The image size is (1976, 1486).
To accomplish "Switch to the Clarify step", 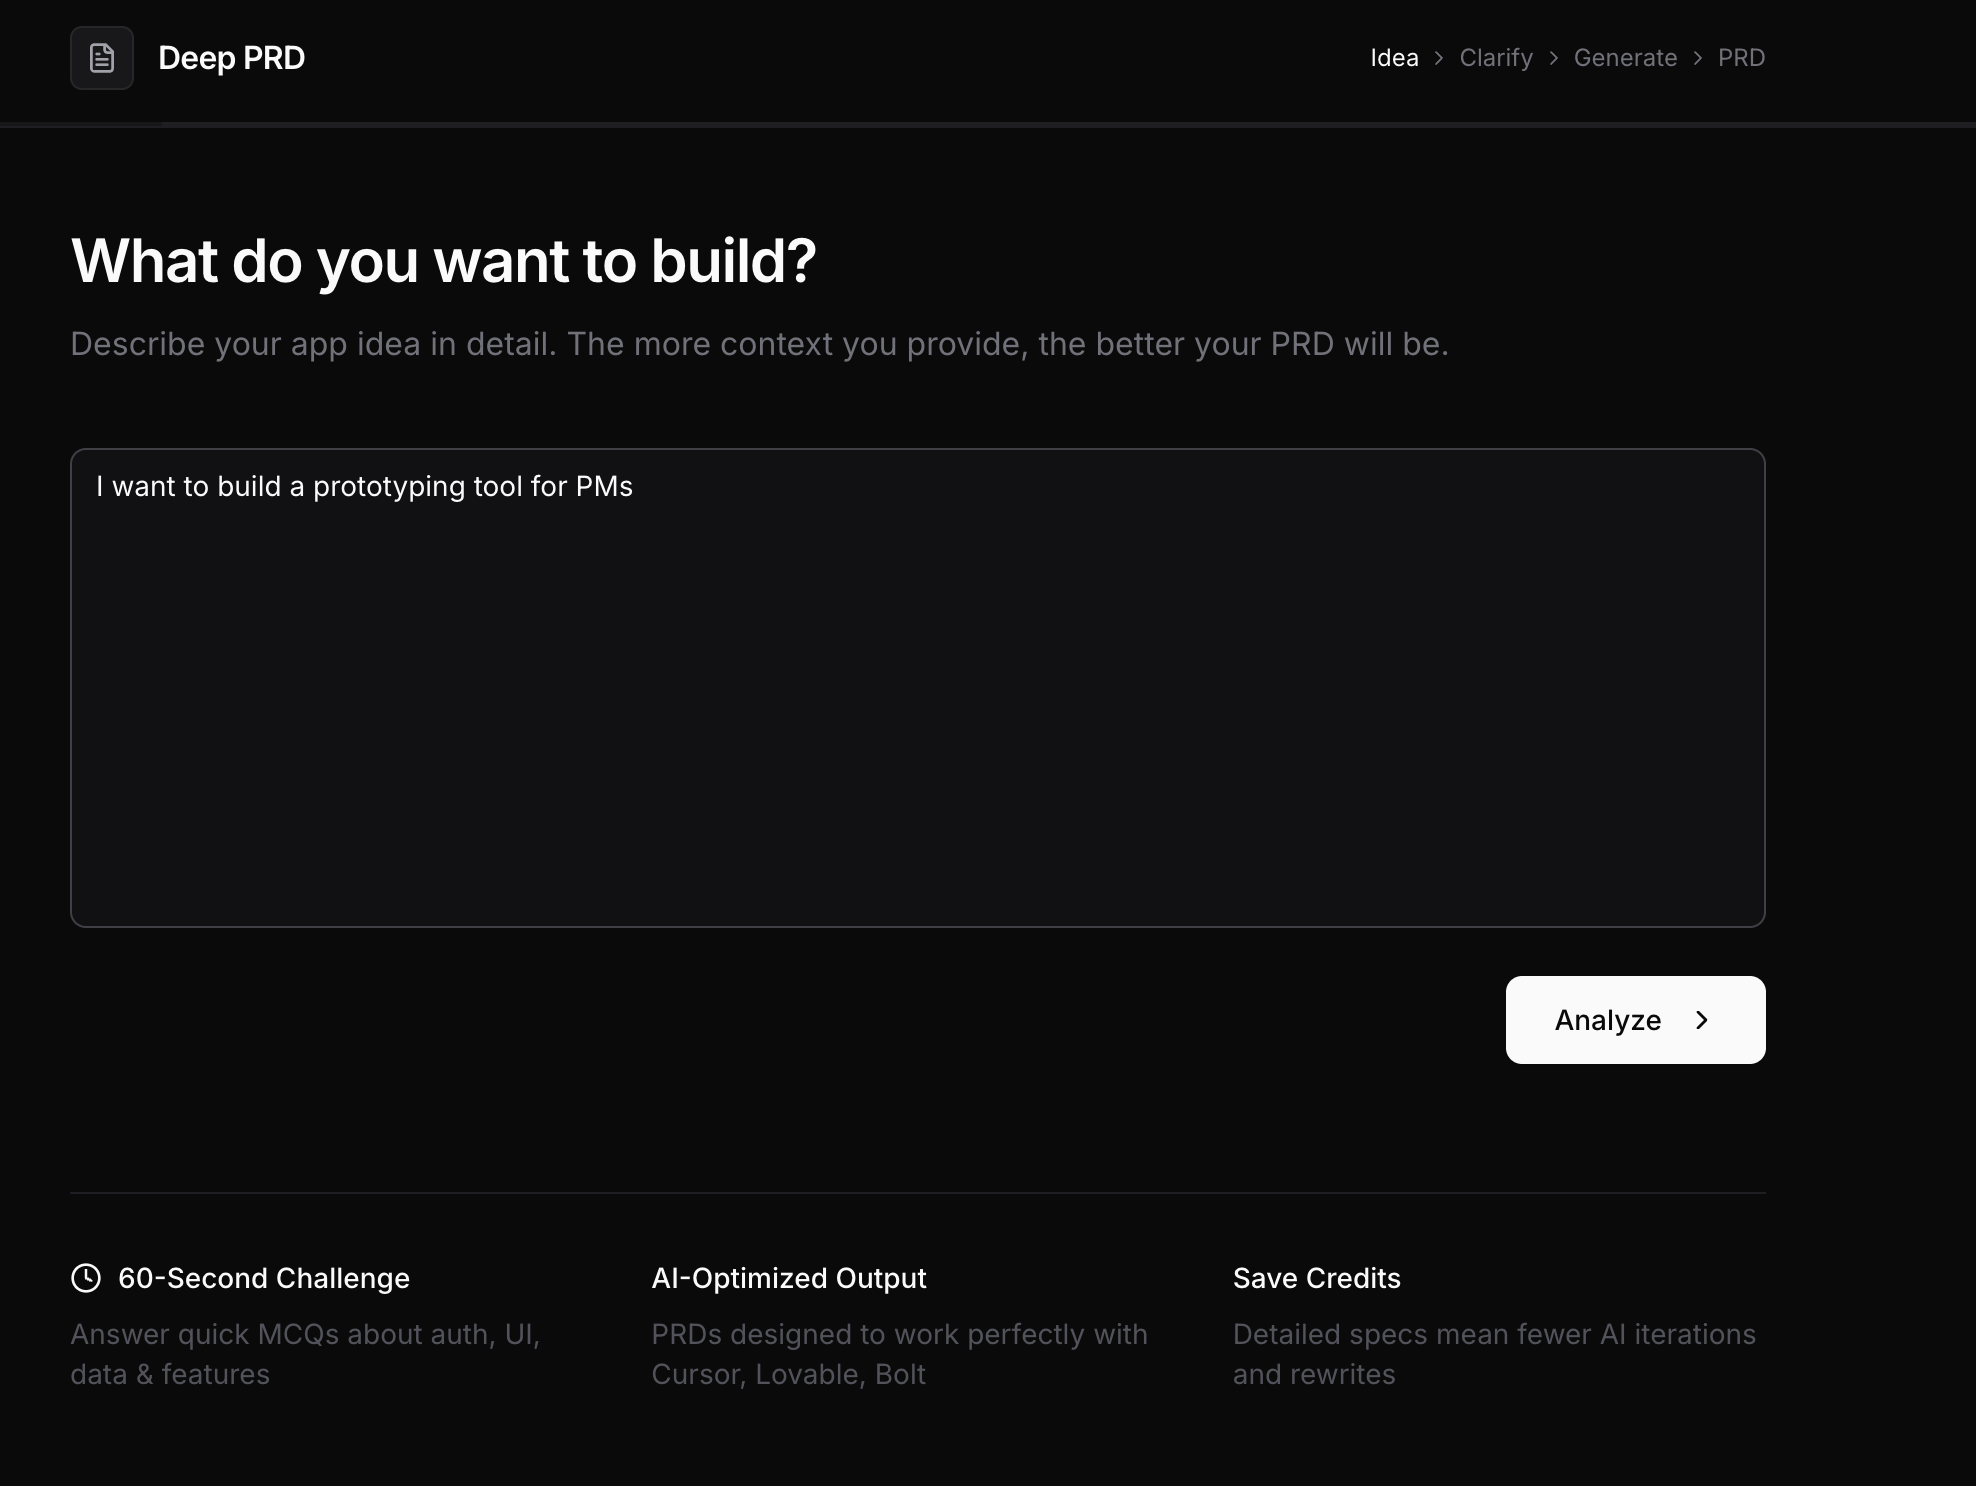I will coord(1495,58).
